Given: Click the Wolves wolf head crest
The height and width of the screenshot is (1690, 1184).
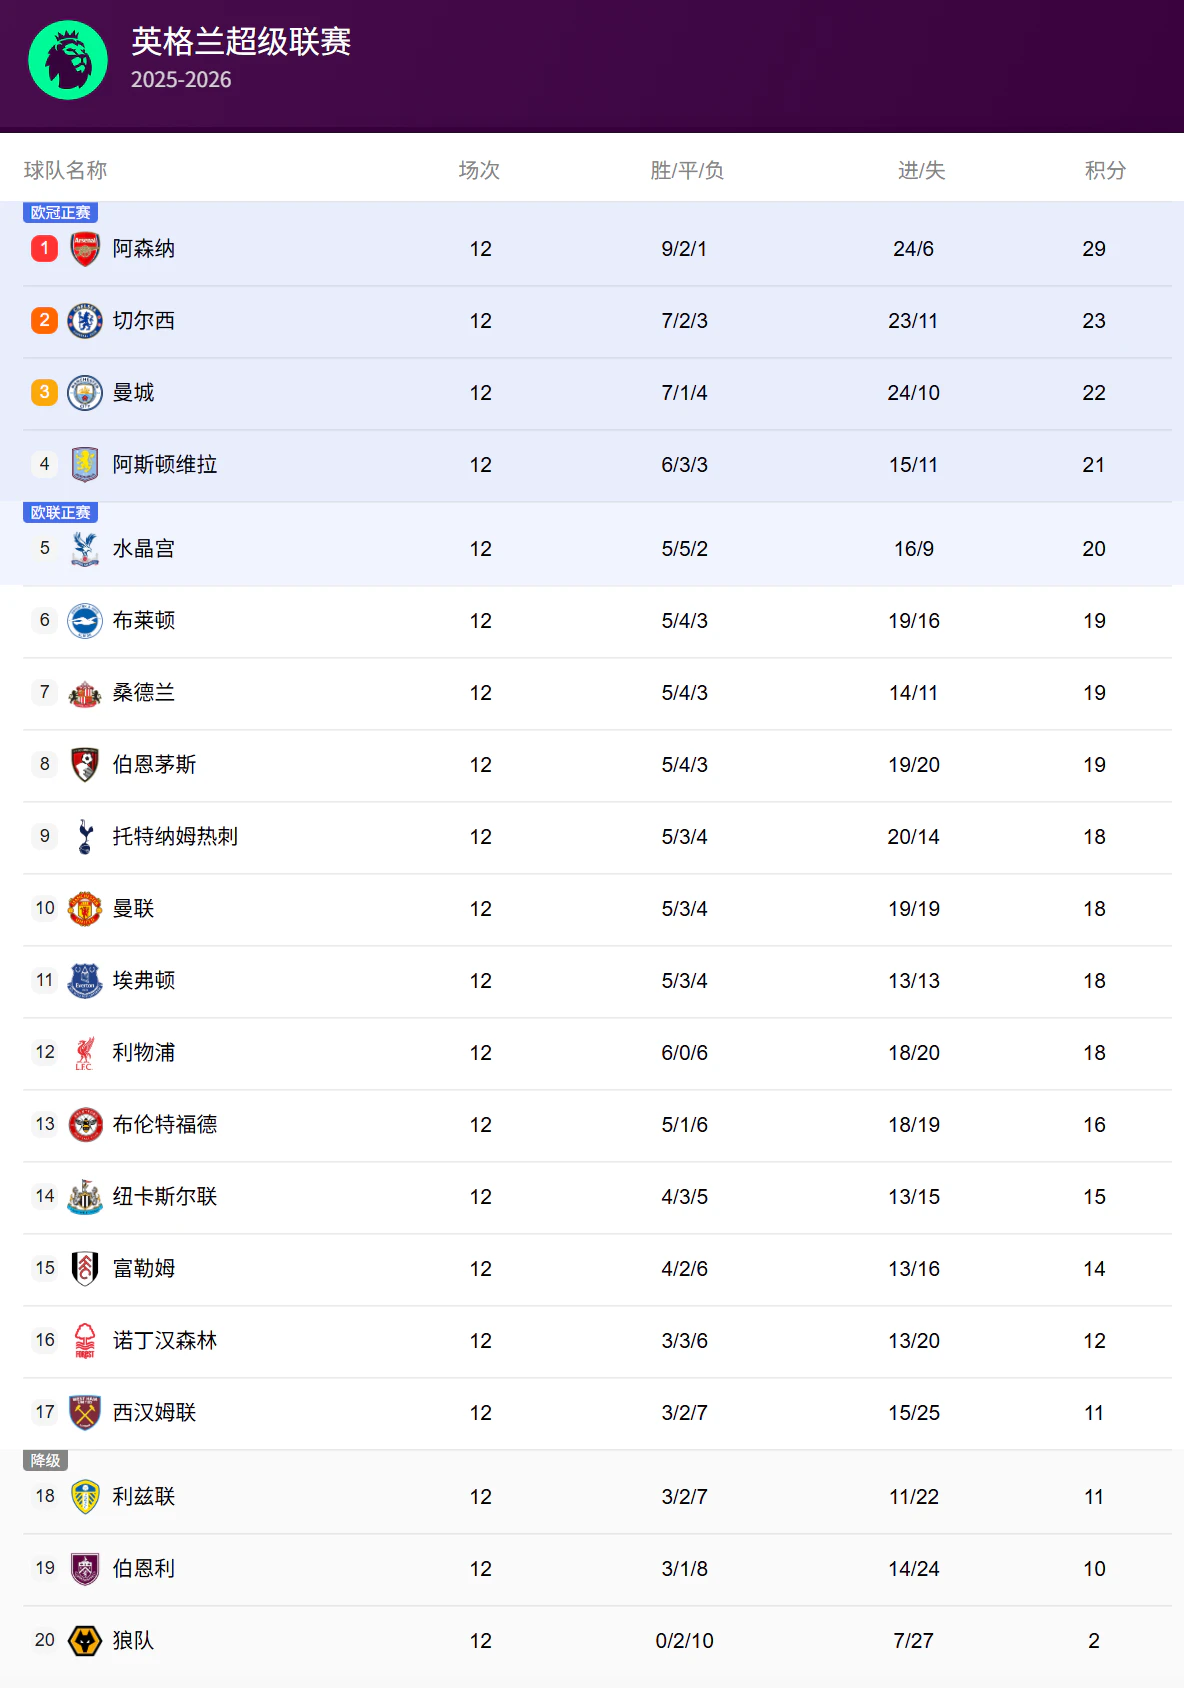Looking at the screenshot, I should tap(85, 1640).
